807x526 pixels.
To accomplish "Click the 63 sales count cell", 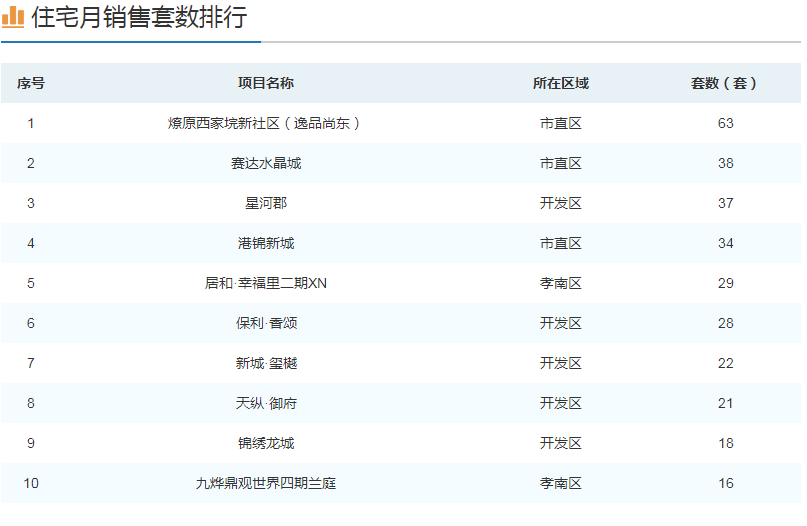I will click(725, 123).
